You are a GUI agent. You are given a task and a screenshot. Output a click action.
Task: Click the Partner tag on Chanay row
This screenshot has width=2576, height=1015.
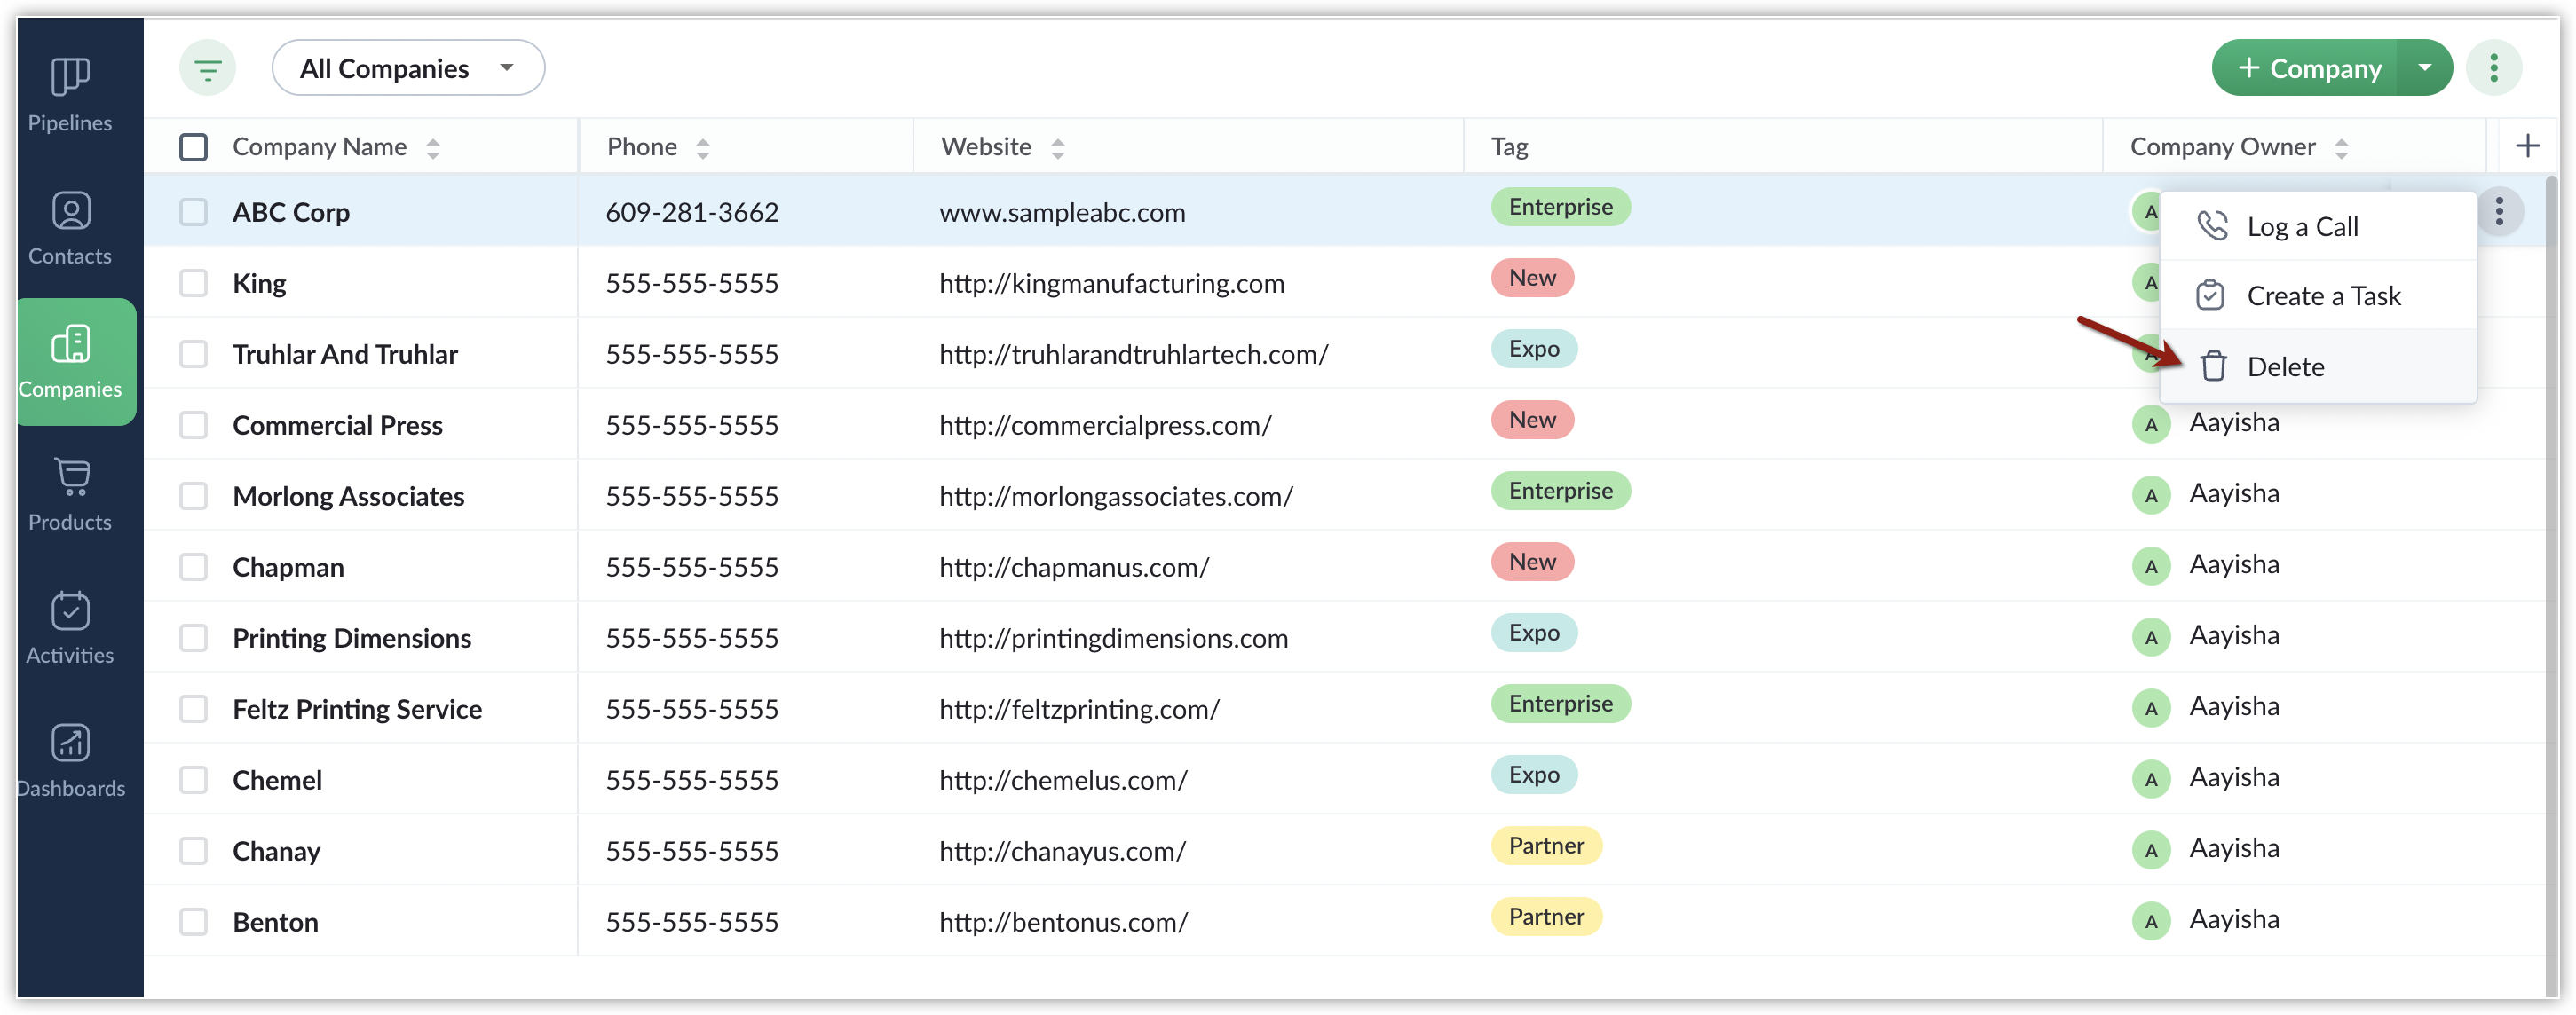[x=1546, y=846]
